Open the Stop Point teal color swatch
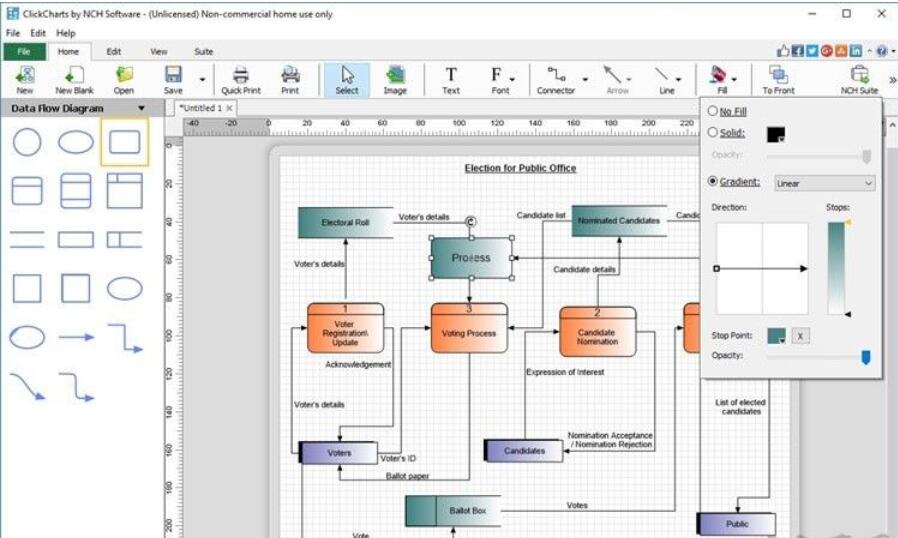The height and width of the screenshot is (538, 898). point(777,336)
